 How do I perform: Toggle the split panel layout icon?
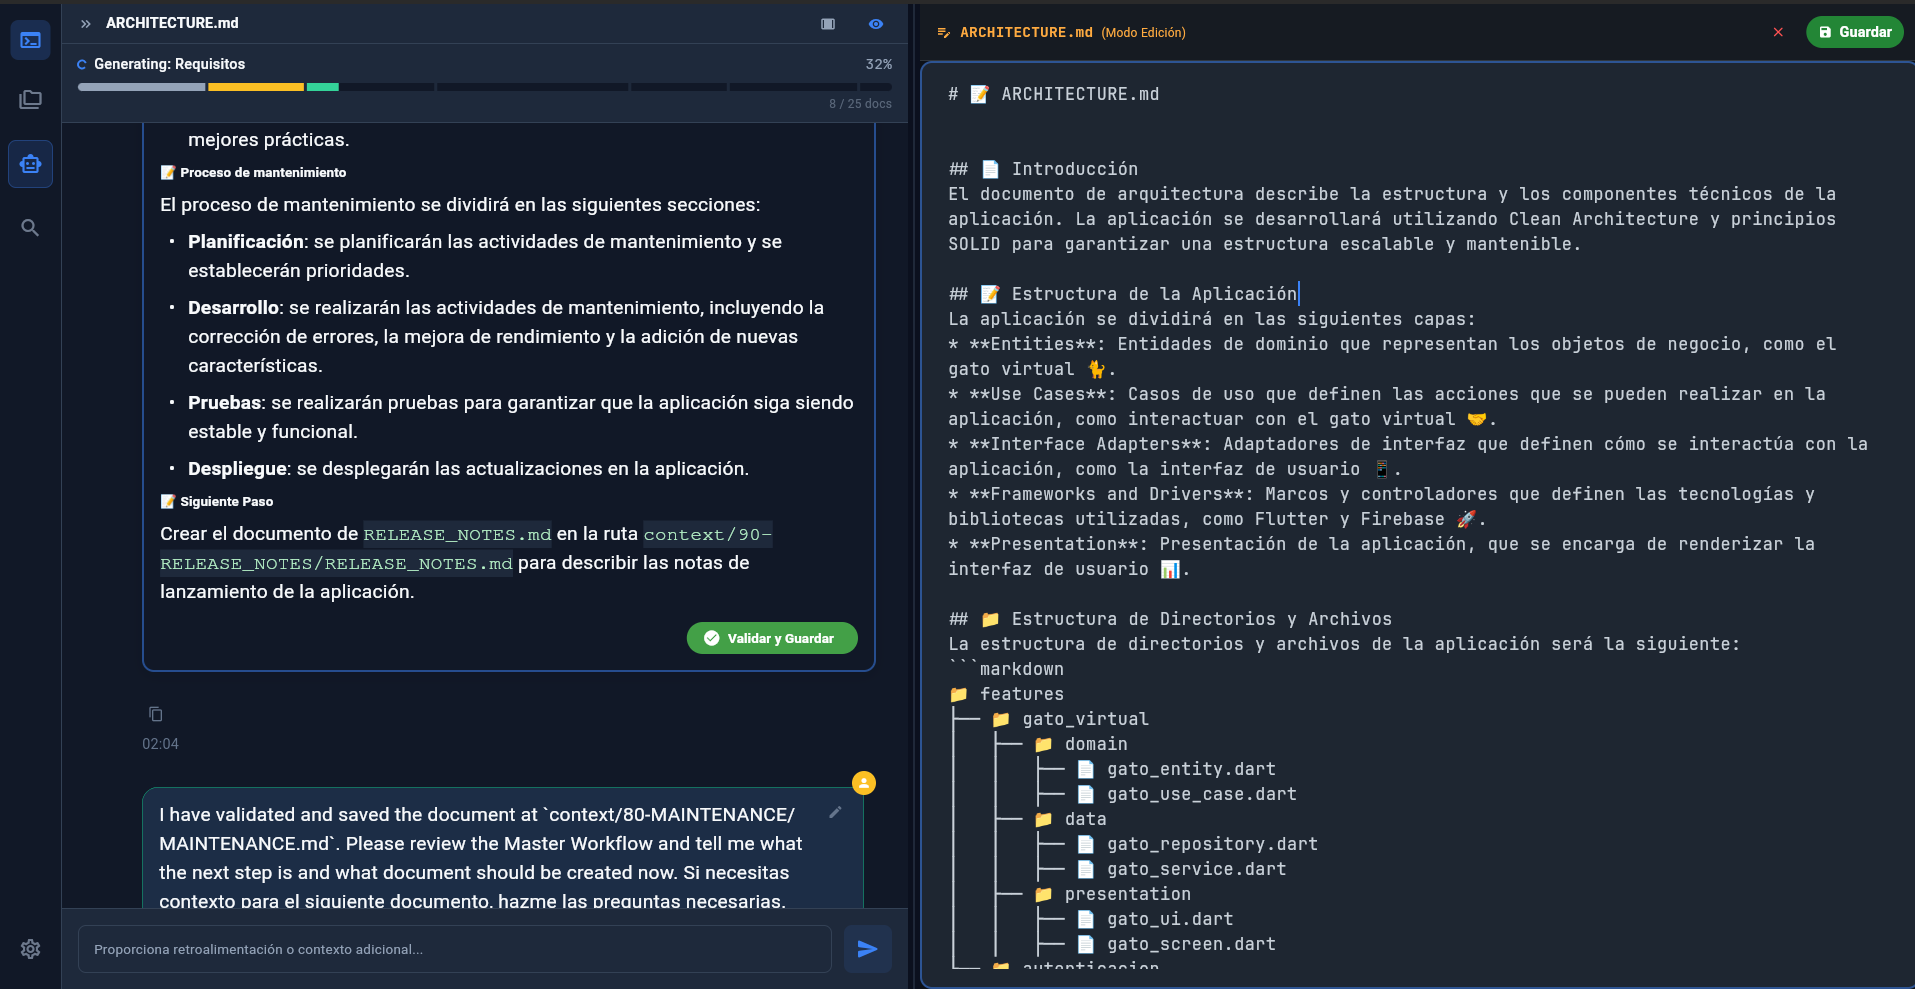[x=828, y=24]
